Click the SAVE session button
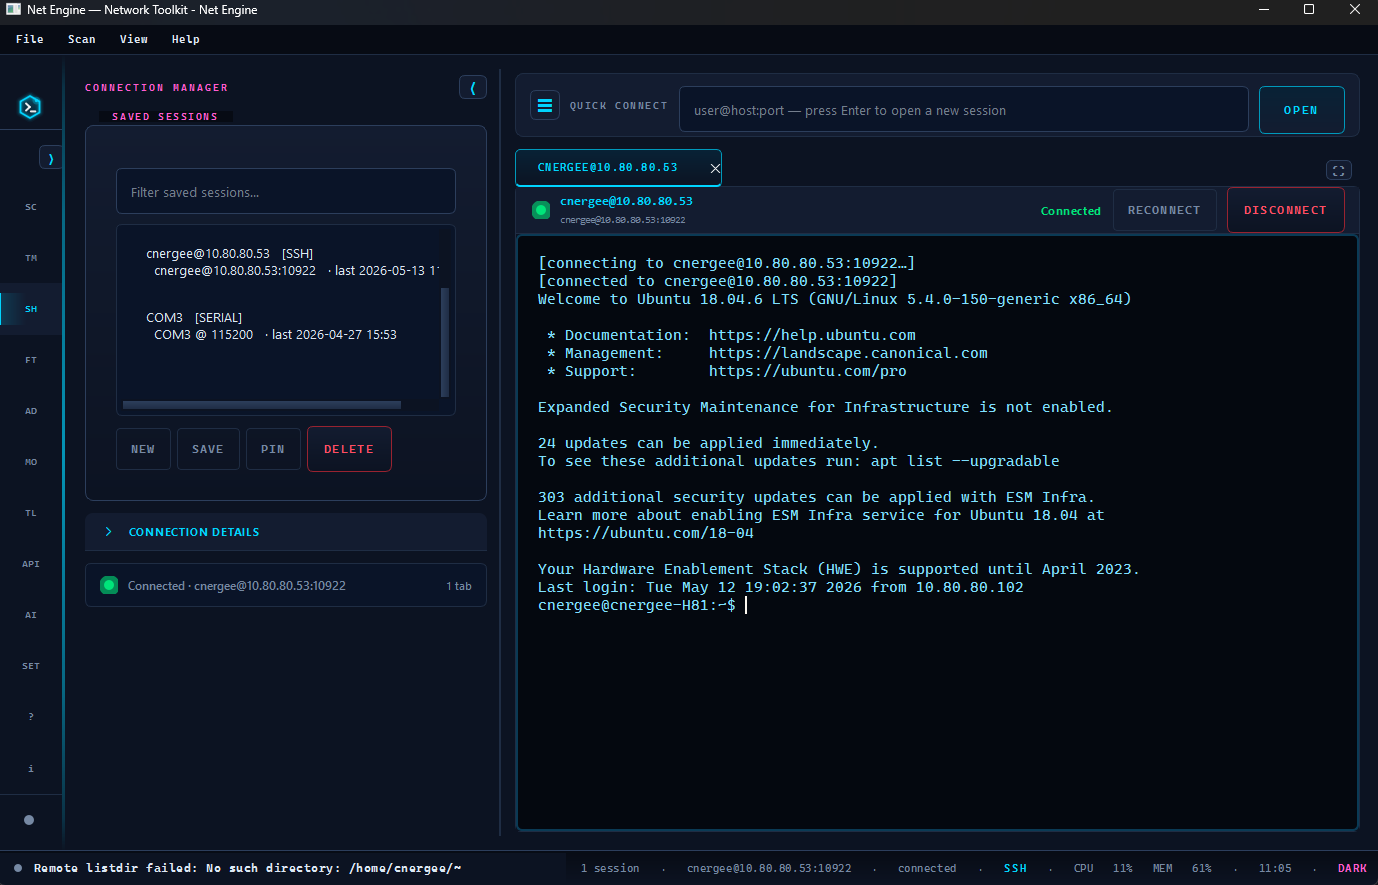 [x=208, y=449]
